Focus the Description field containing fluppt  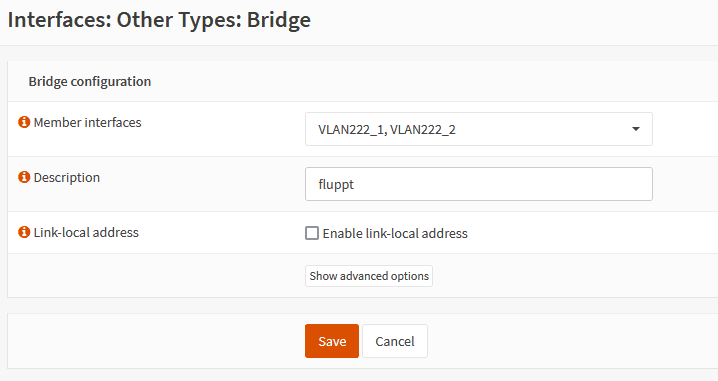point(479,184)
